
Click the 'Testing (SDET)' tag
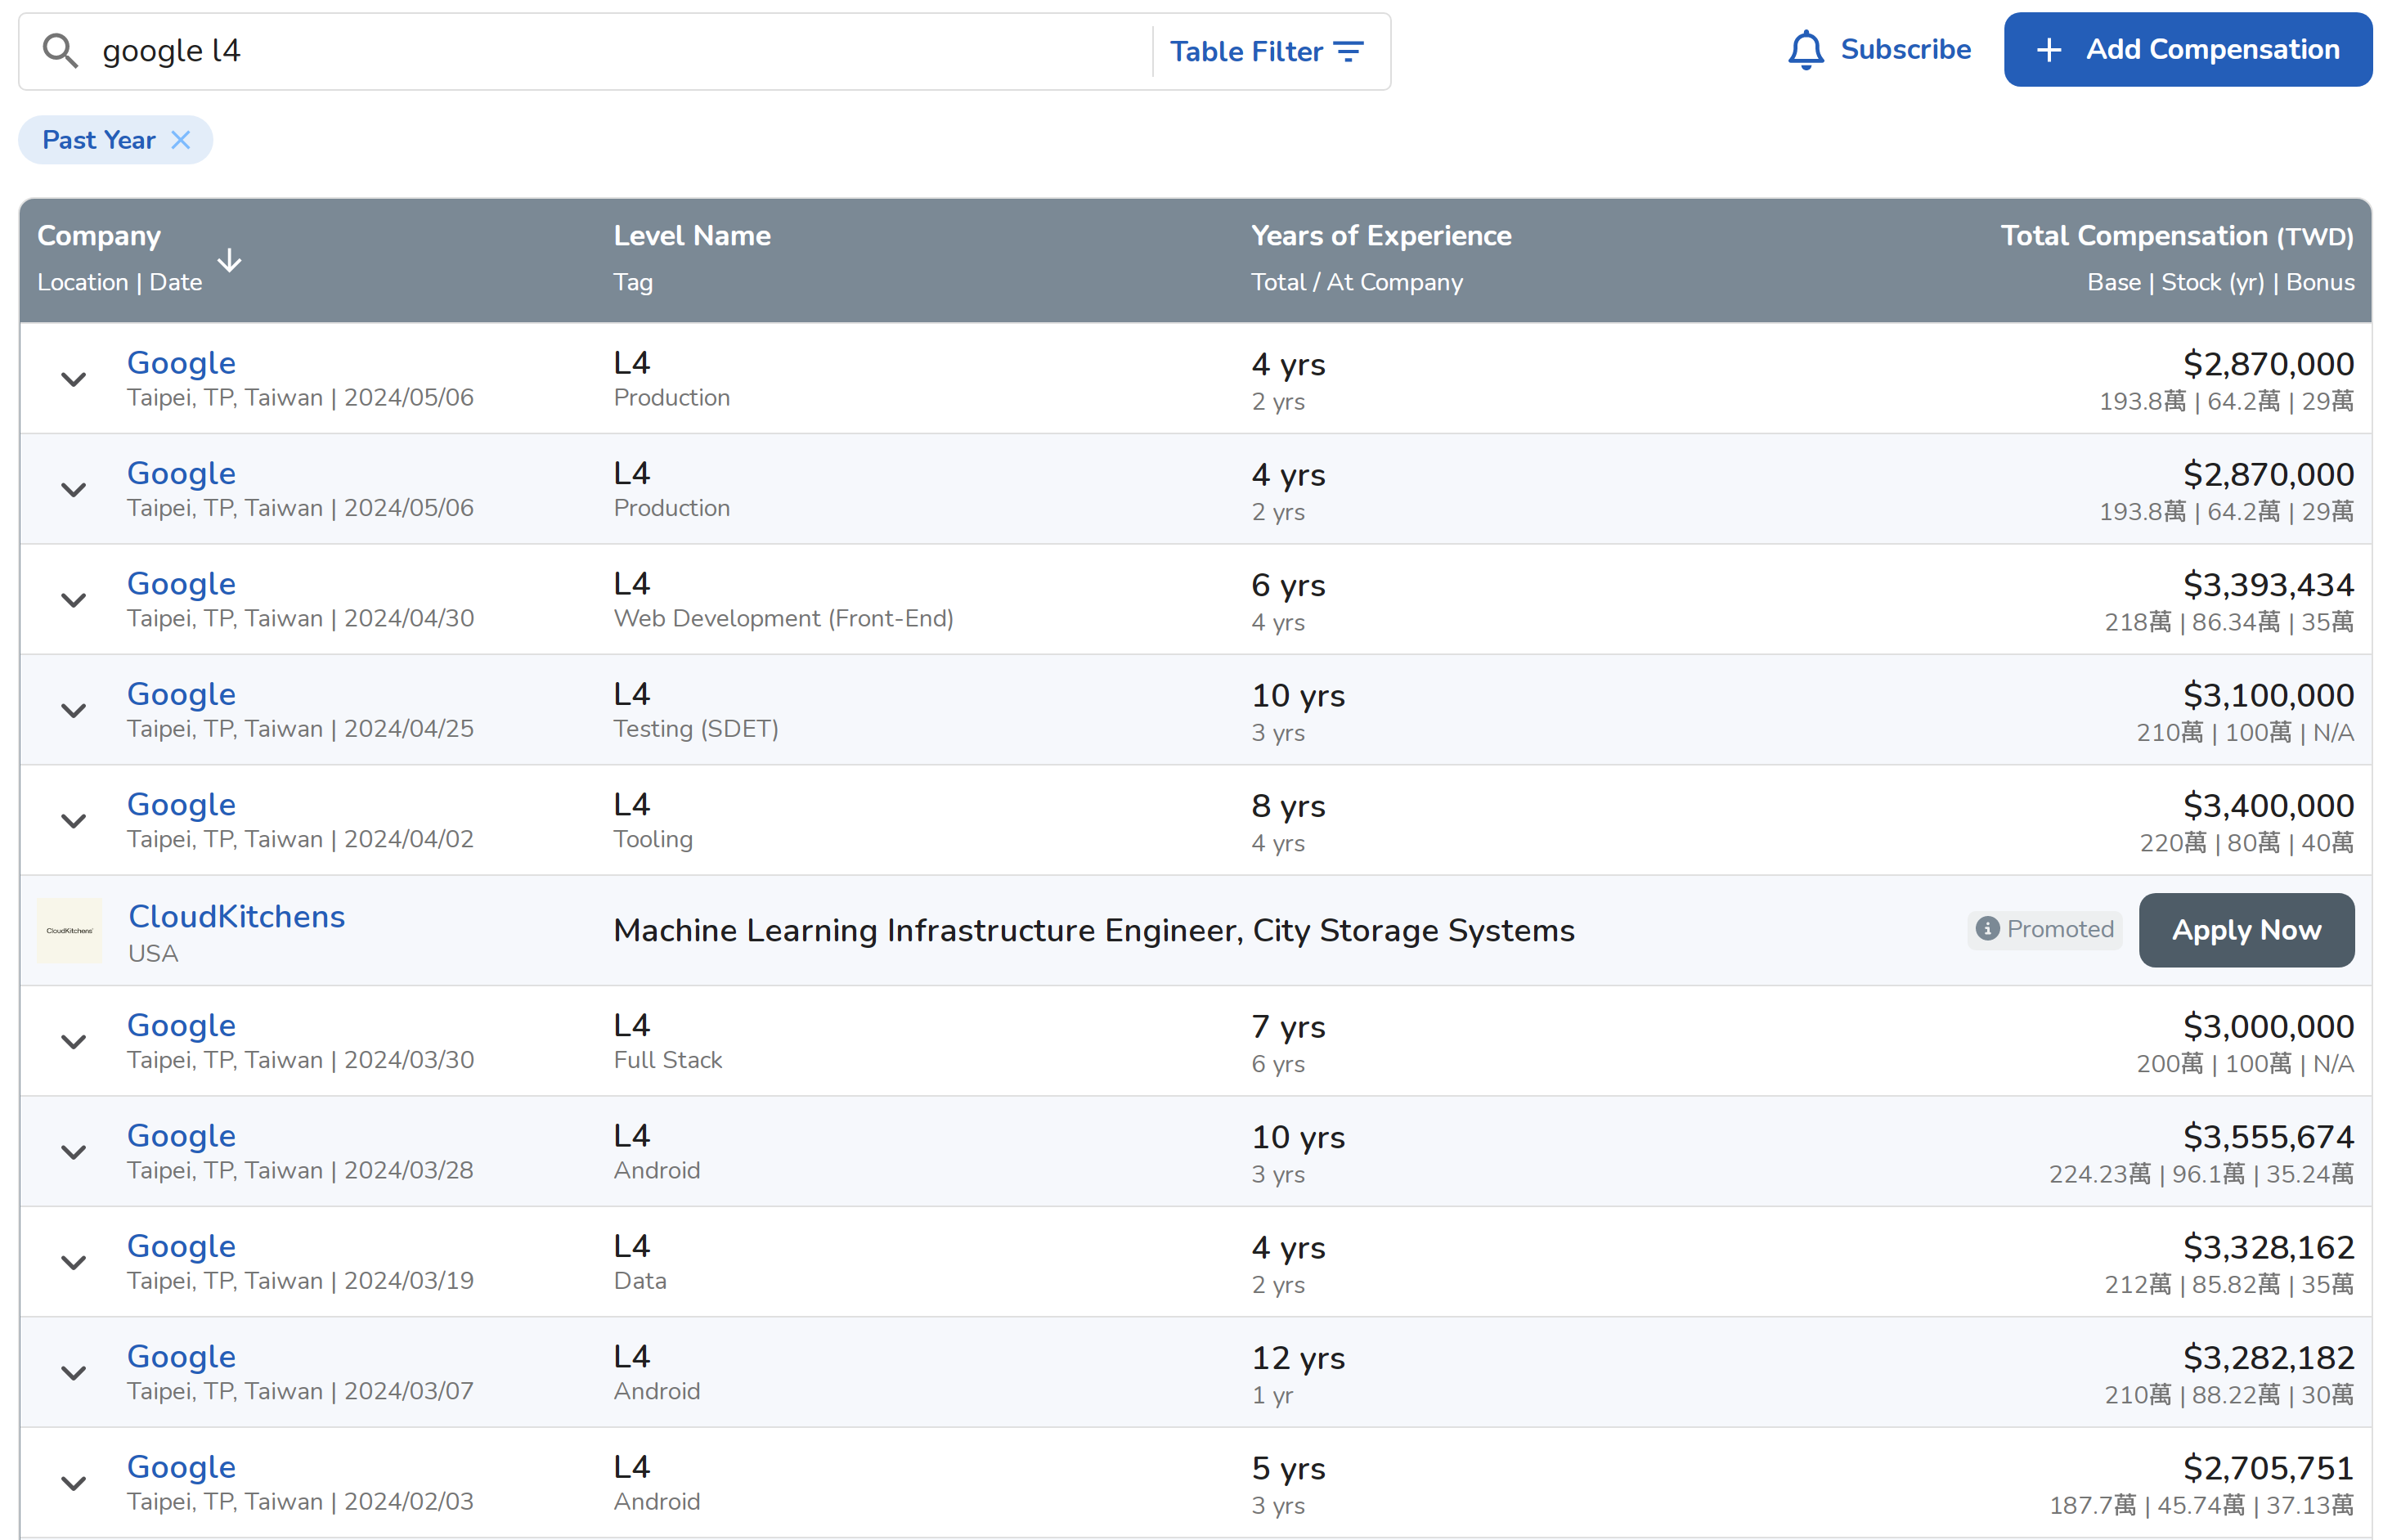(x=696, y=729)
